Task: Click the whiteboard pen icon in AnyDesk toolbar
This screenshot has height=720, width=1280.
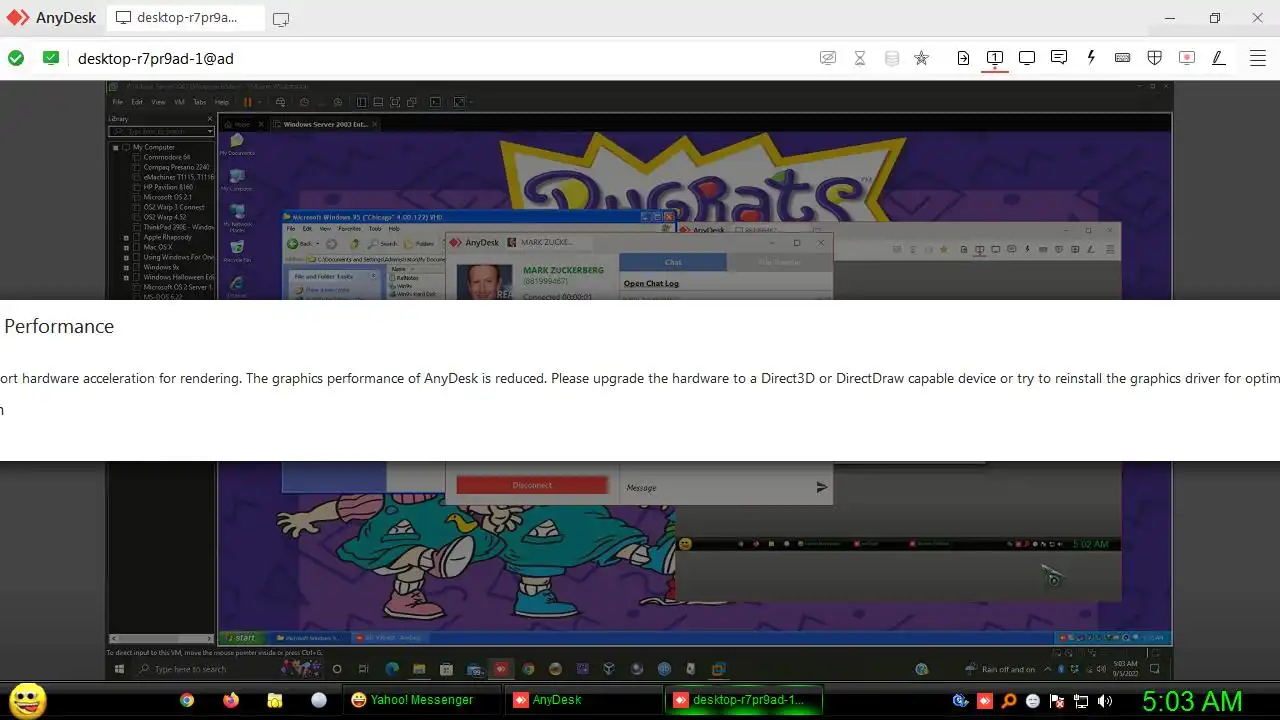Action: click(1219, 58)
